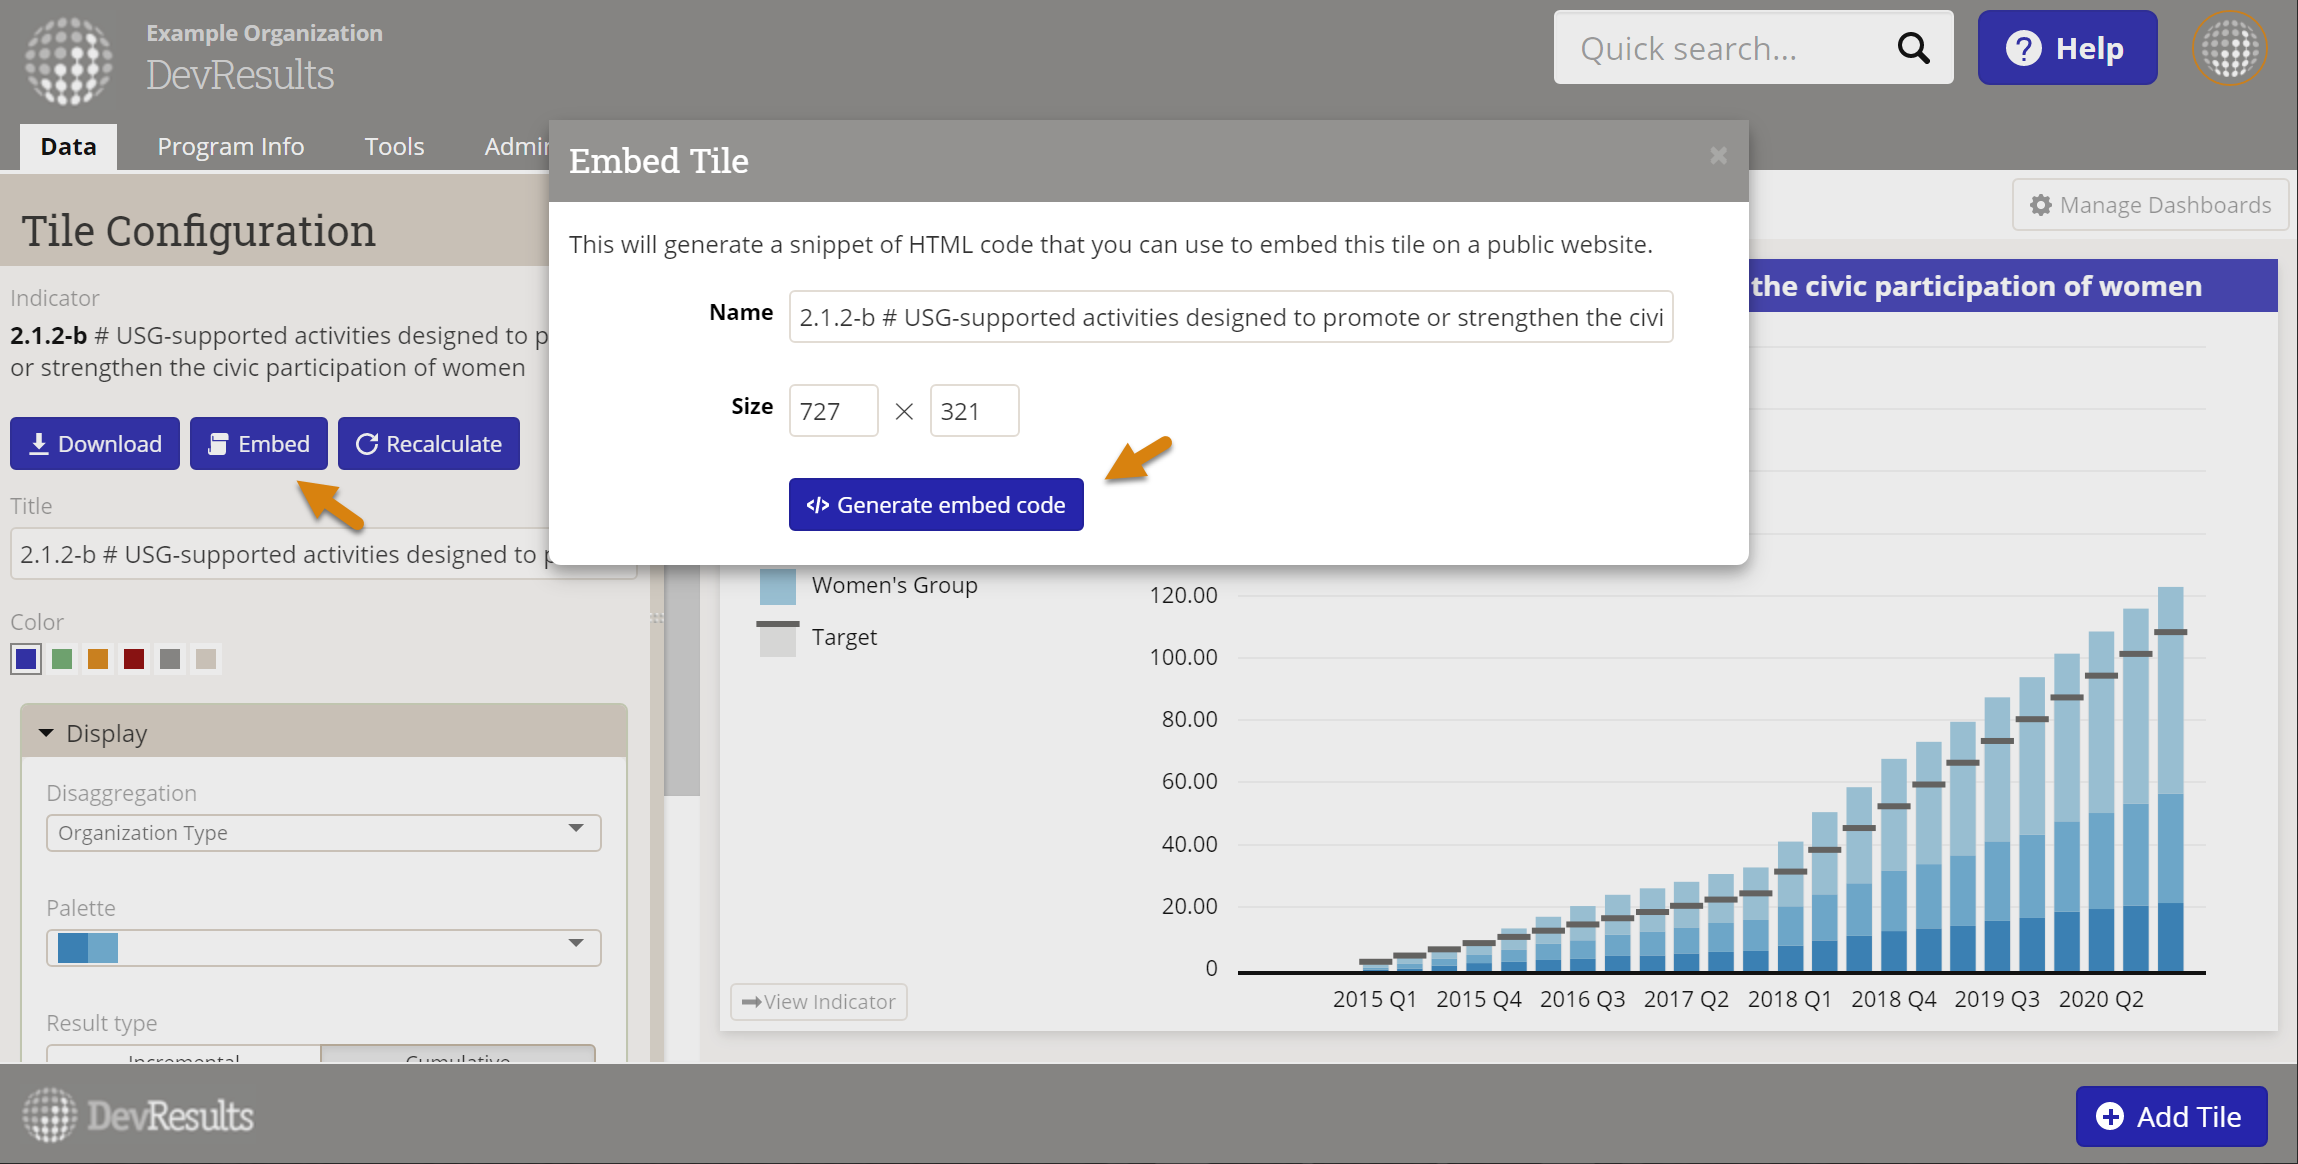Select Incremental result type

184,1055
